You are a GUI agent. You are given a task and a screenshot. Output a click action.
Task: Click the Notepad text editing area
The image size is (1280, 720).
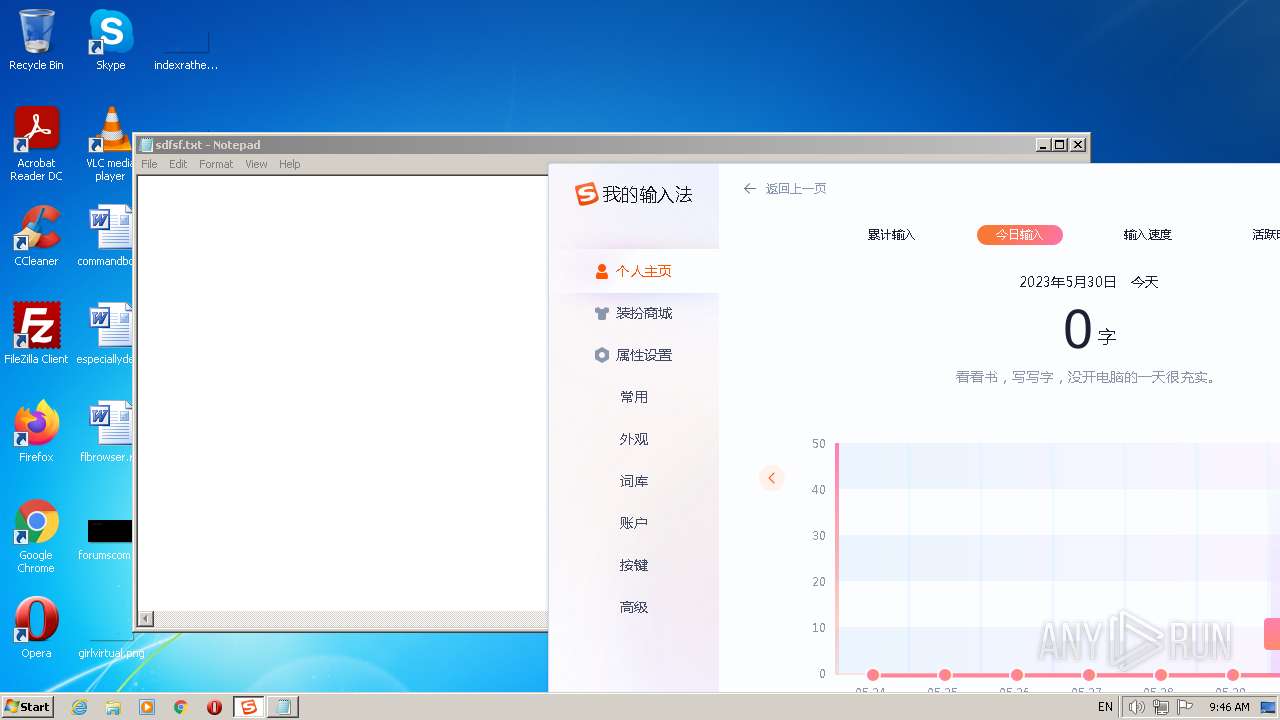click(342, 393)
